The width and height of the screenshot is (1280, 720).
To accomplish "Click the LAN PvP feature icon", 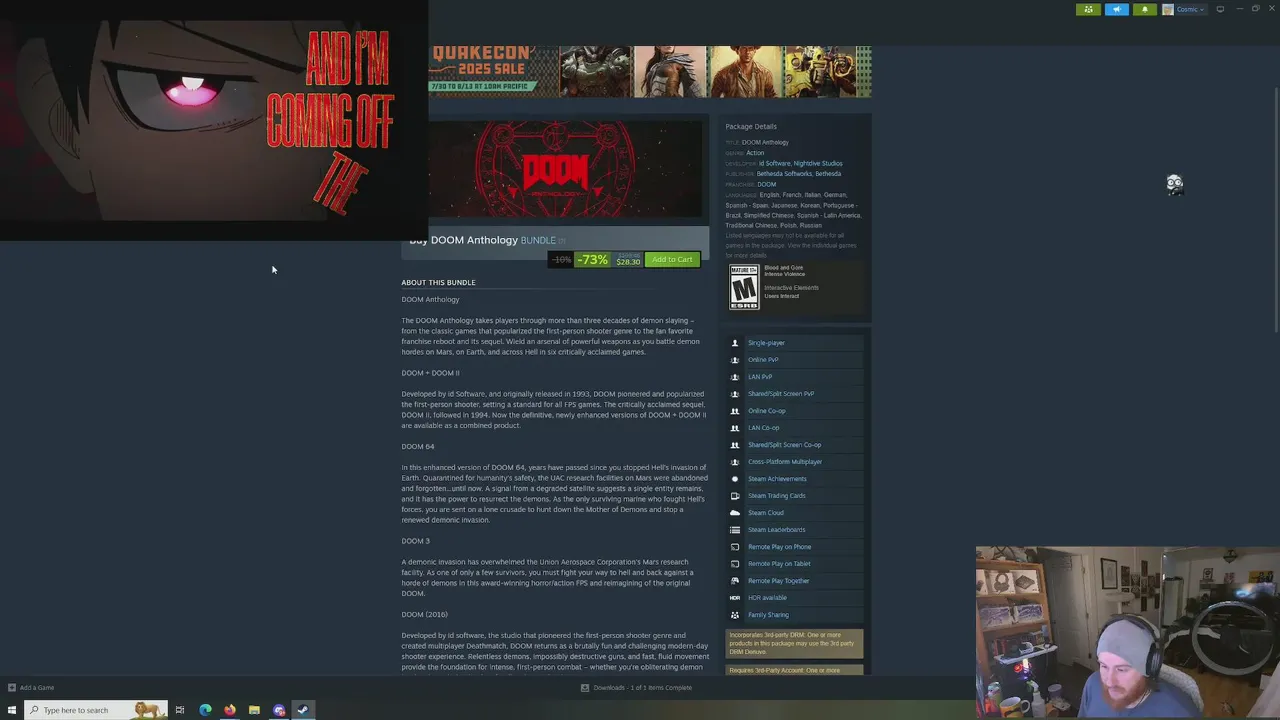I will [x=735, y=377].
